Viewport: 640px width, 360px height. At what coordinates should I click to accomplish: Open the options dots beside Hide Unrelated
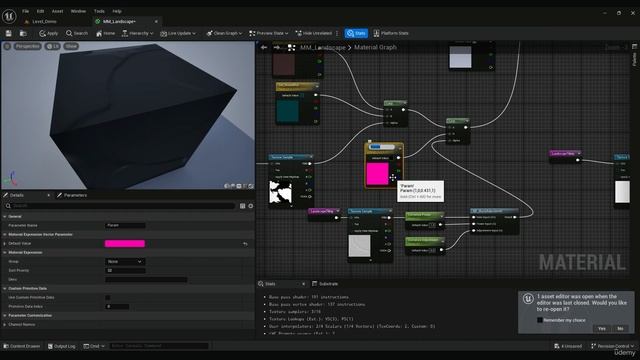(337, 33)
